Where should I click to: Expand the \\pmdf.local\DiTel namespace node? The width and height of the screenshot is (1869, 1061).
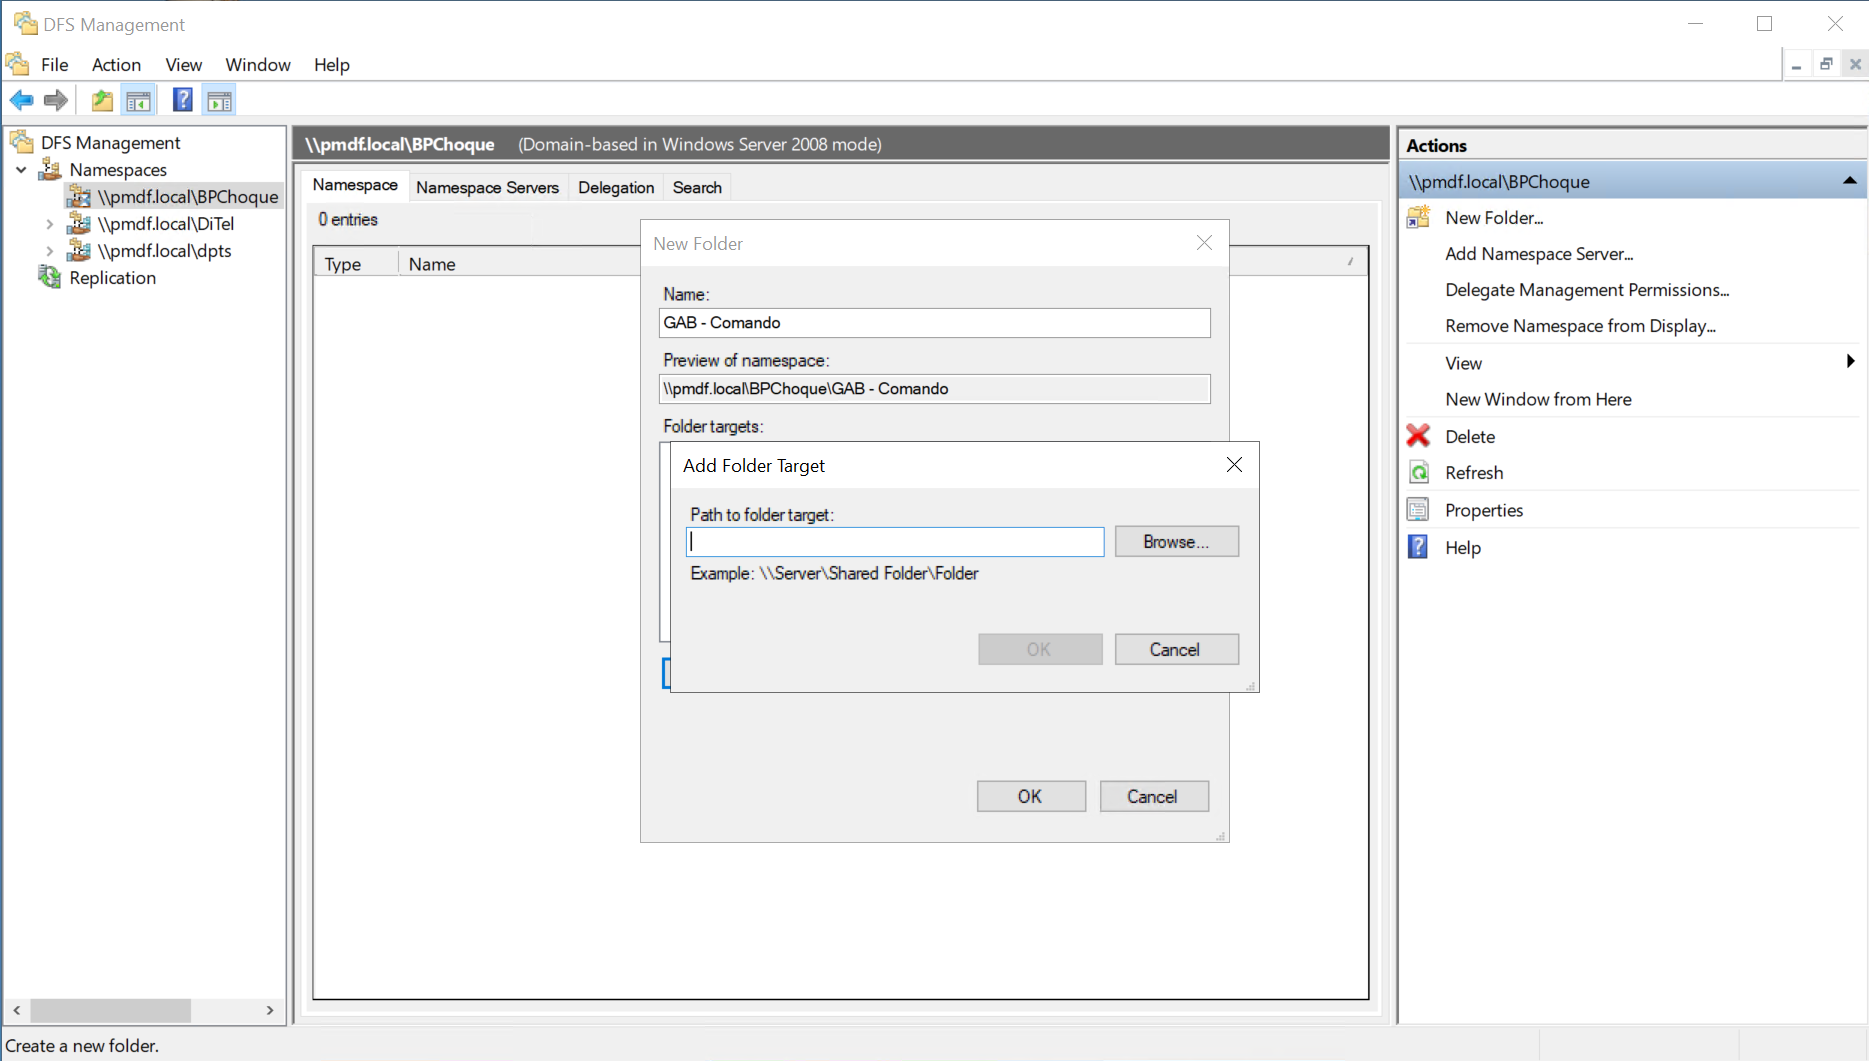pyautogui.click(x=49, y=224)
